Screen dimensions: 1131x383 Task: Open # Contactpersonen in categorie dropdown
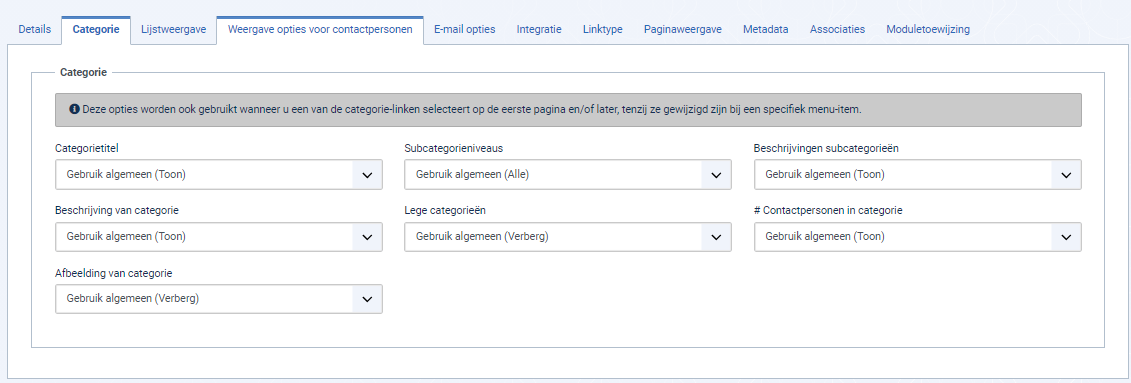point(917,237)
